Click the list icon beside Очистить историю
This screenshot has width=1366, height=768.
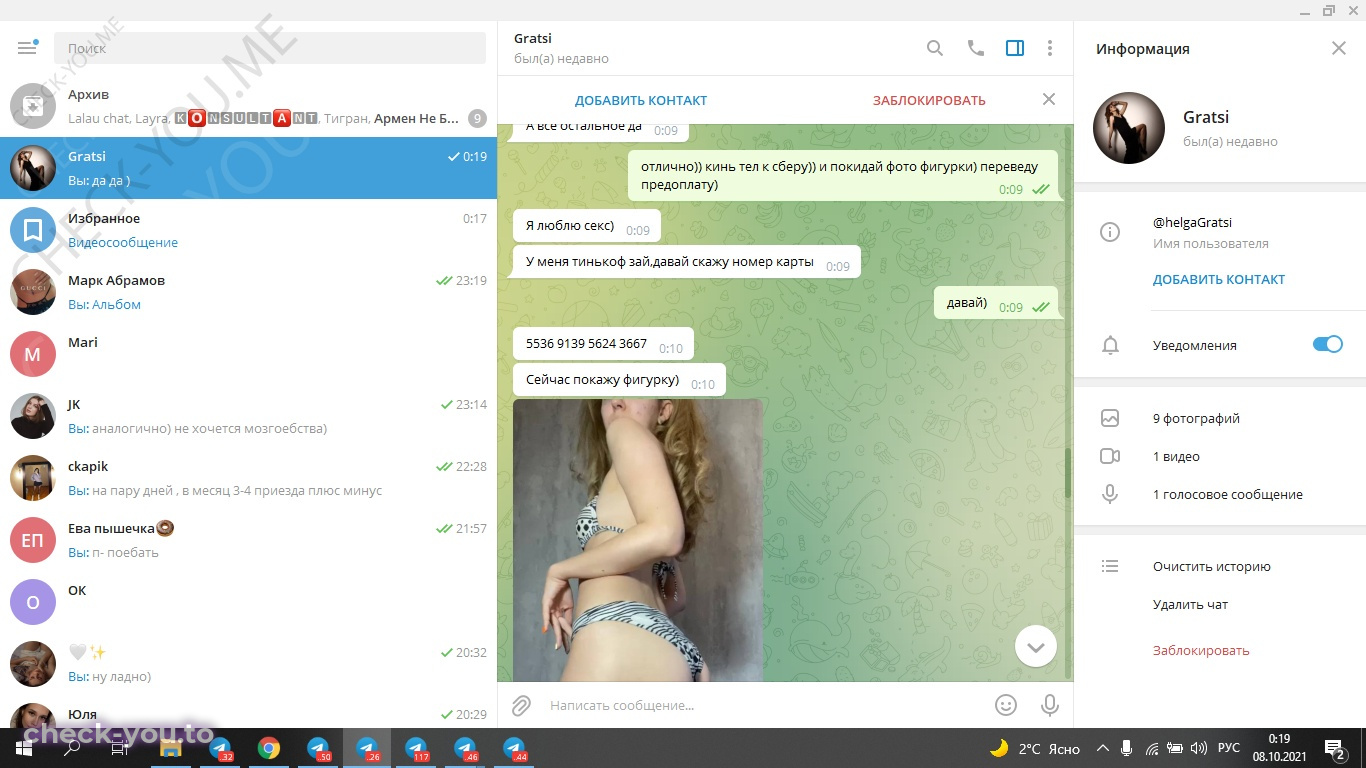1109,566
